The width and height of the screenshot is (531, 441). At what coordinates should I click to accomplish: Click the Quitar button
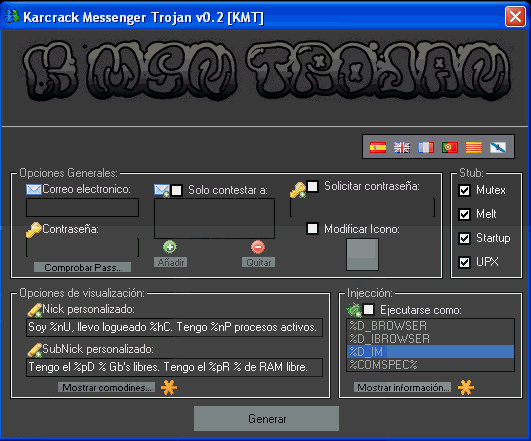coord(258,262)
